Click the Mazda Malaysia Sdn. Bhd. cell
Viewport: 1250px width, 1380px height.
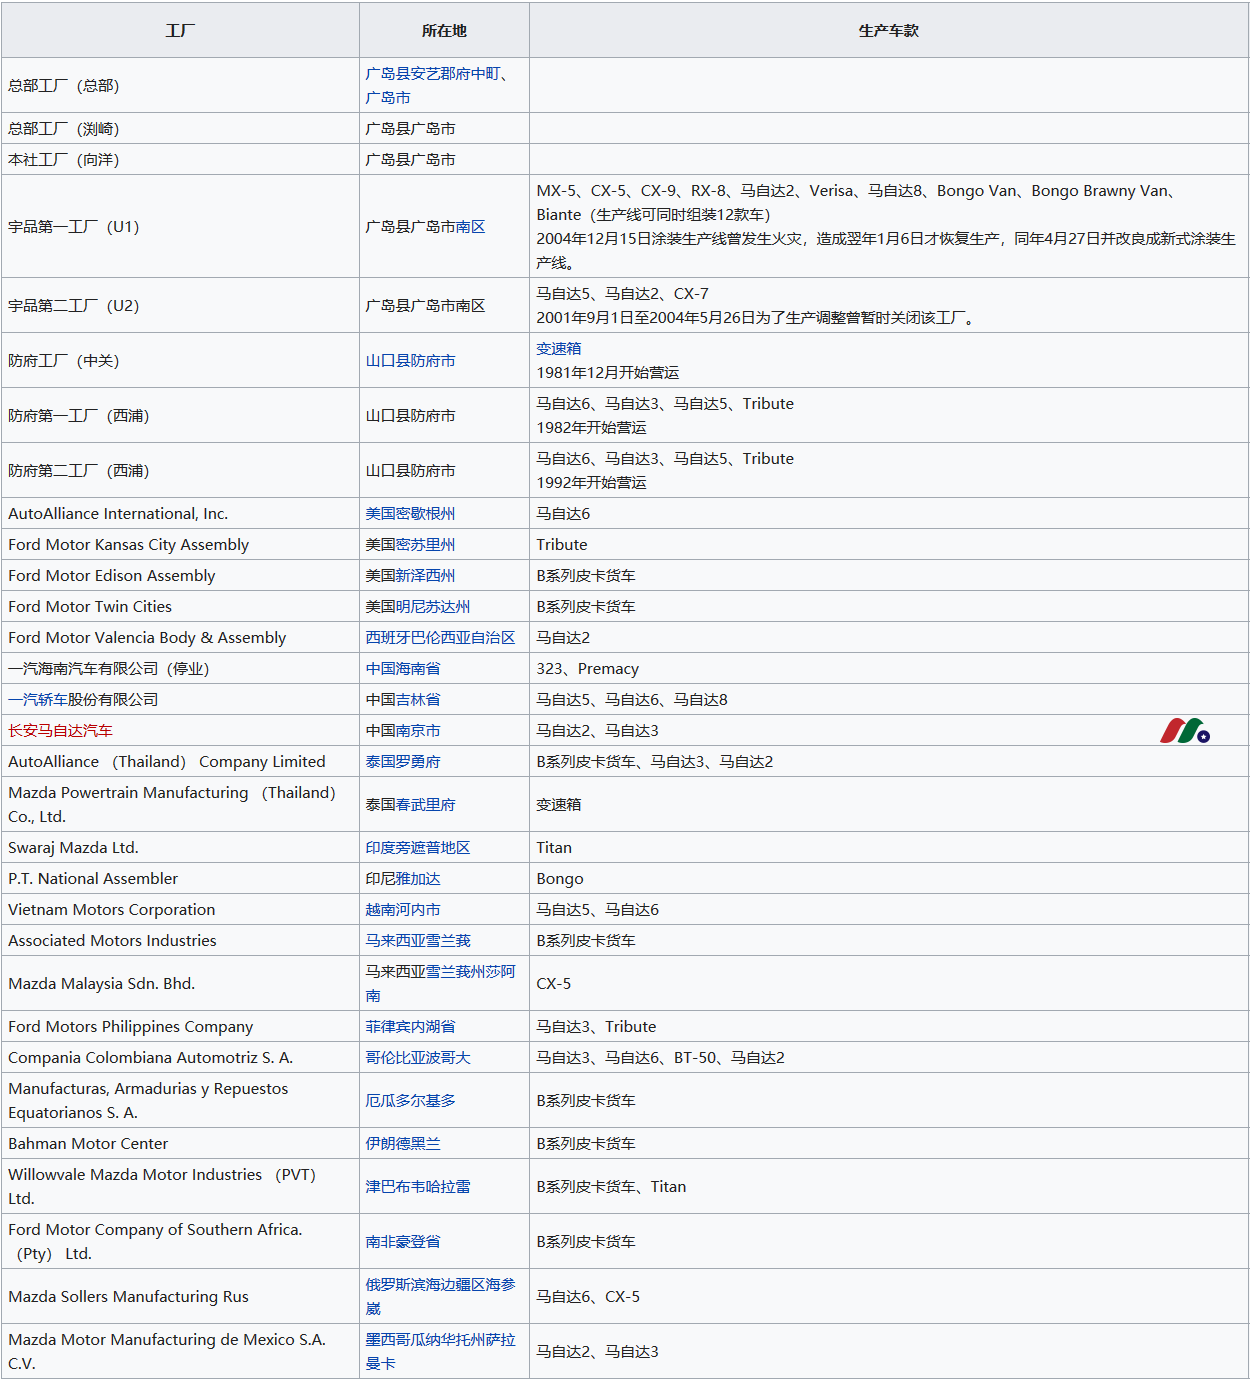point(180,984)
